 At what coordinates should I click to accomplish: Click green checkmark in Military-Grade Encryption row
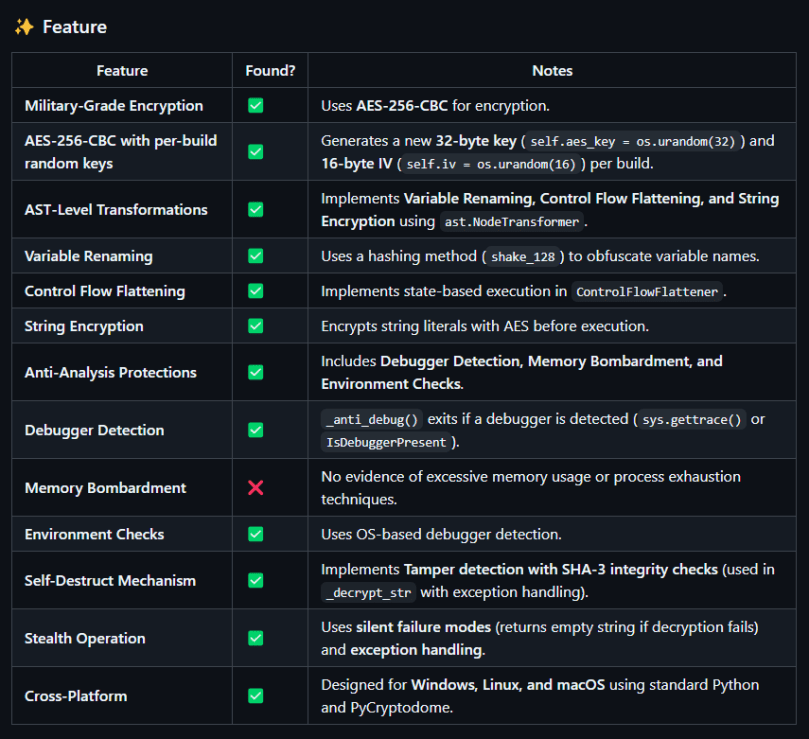click(x=256, y=105)
